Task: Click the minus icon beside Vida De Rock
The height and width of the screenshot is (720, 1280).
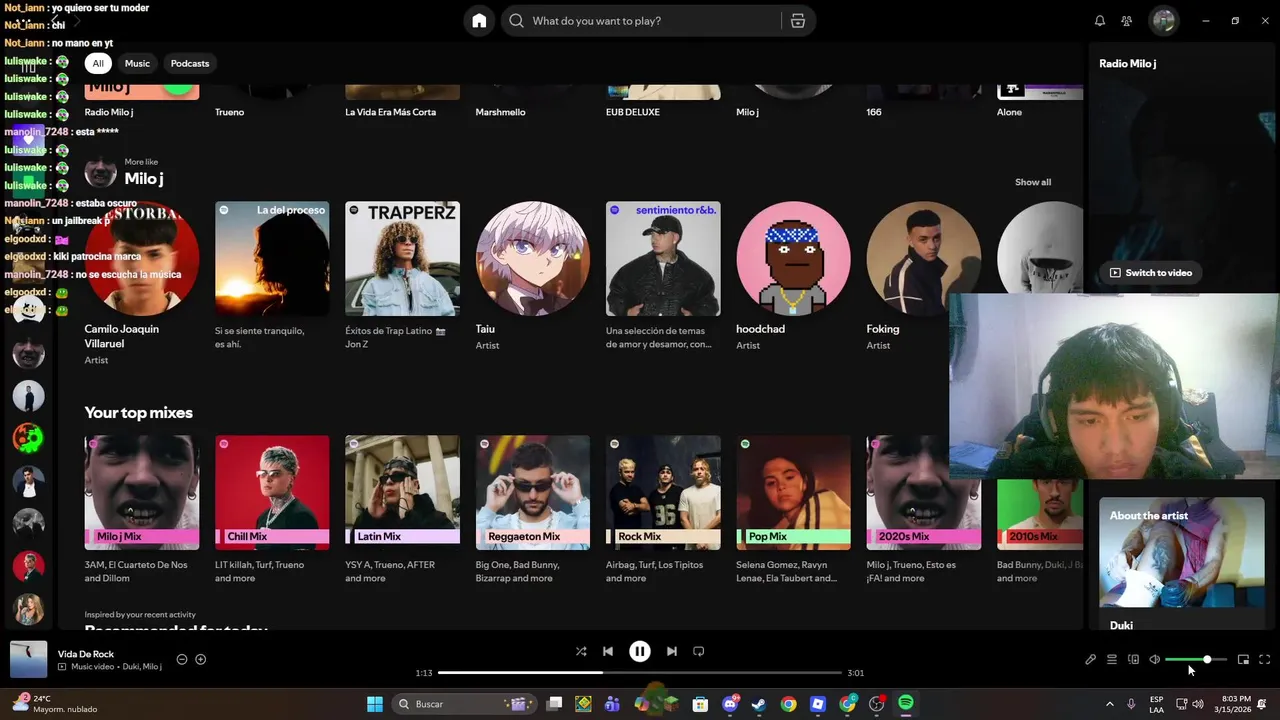Action: (x=182, y=659)
